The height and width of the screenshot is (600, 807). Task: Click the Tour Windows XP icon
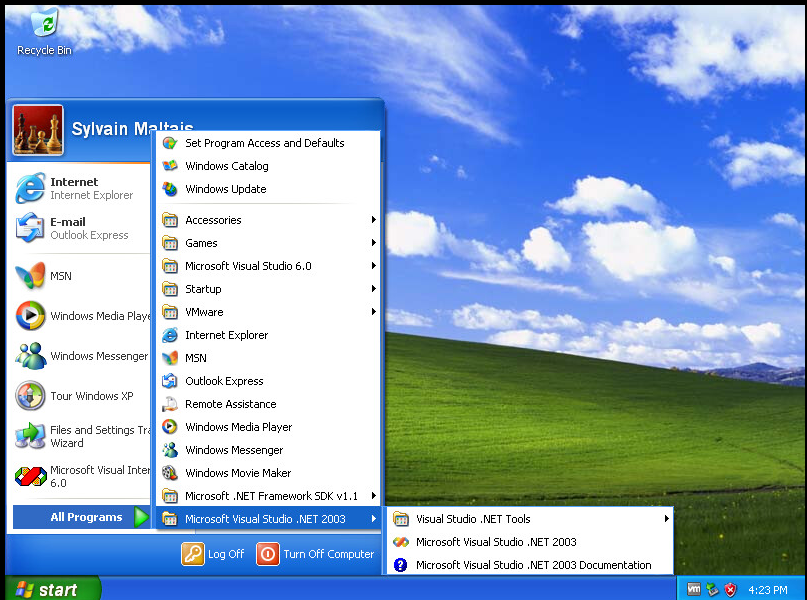coord(30,396)
